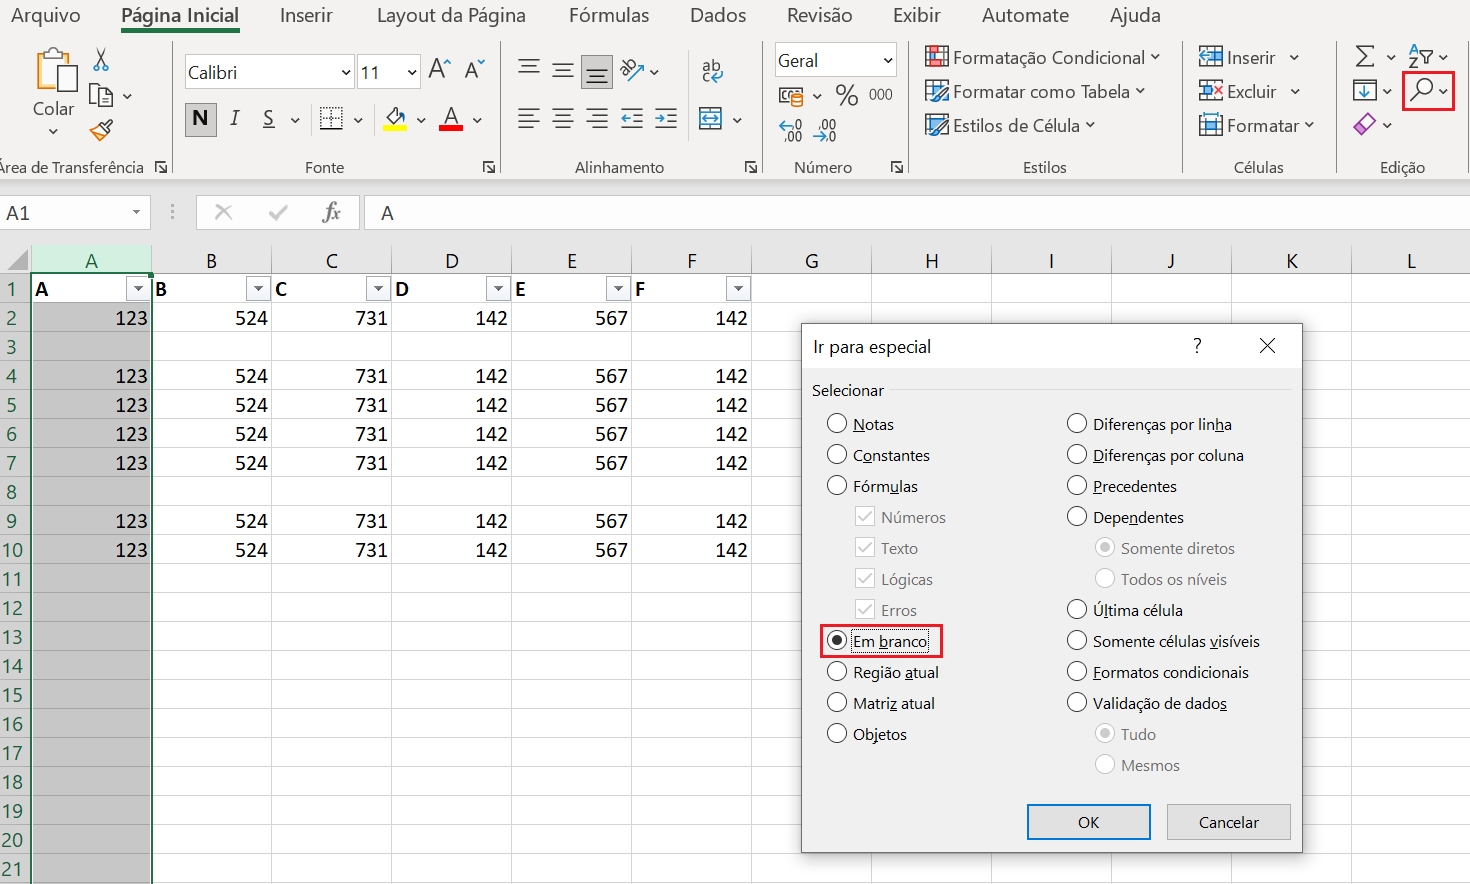
Task: Switch to the Fórmulas tab
Action: point(609,15)
